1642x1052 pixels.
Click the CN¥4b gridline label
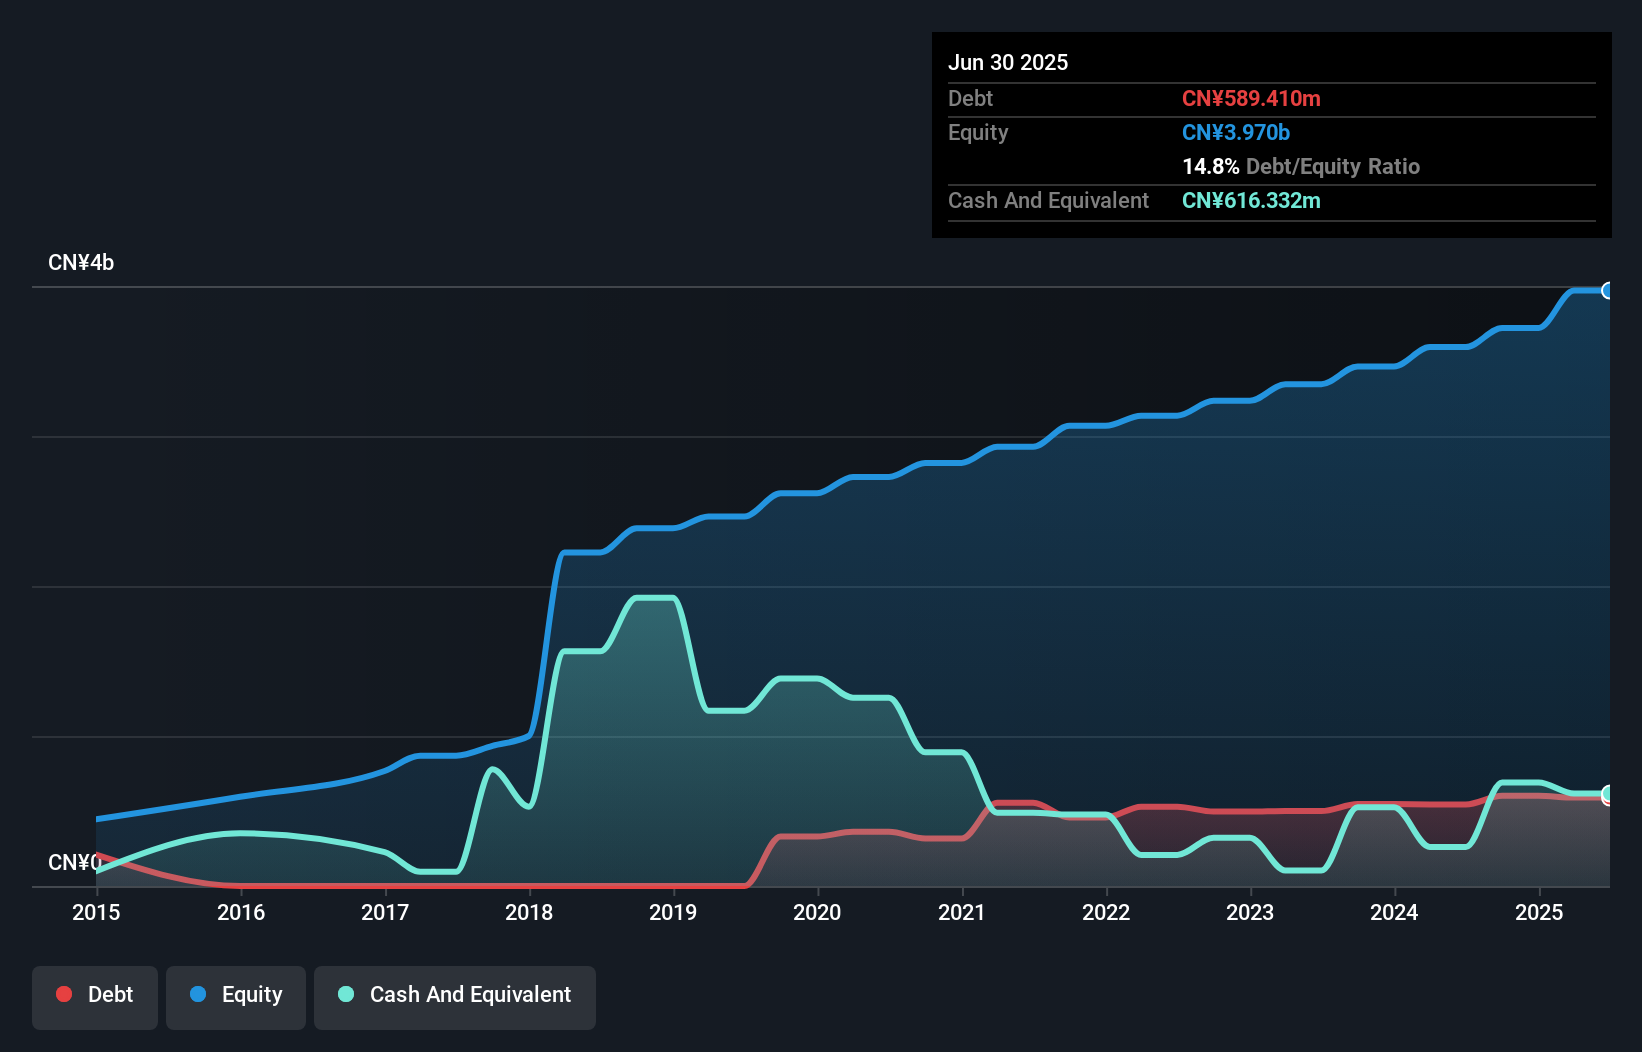[x=82, y=262]
